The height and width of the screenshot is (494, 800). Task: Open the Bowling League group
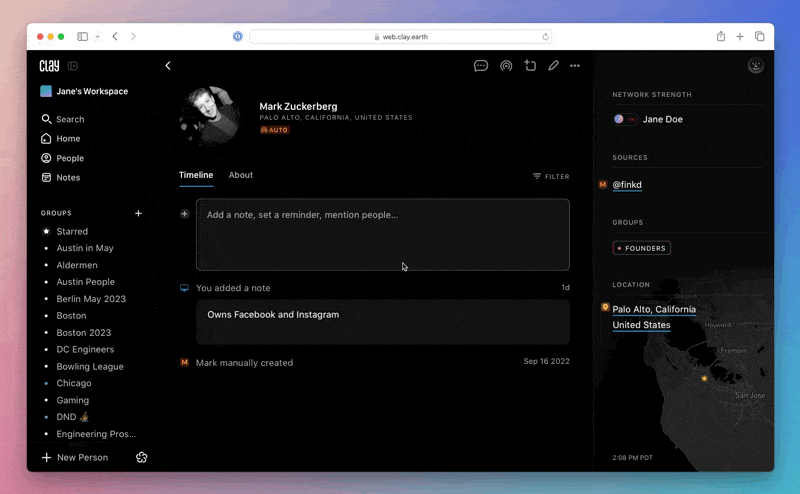coord(90,366)
